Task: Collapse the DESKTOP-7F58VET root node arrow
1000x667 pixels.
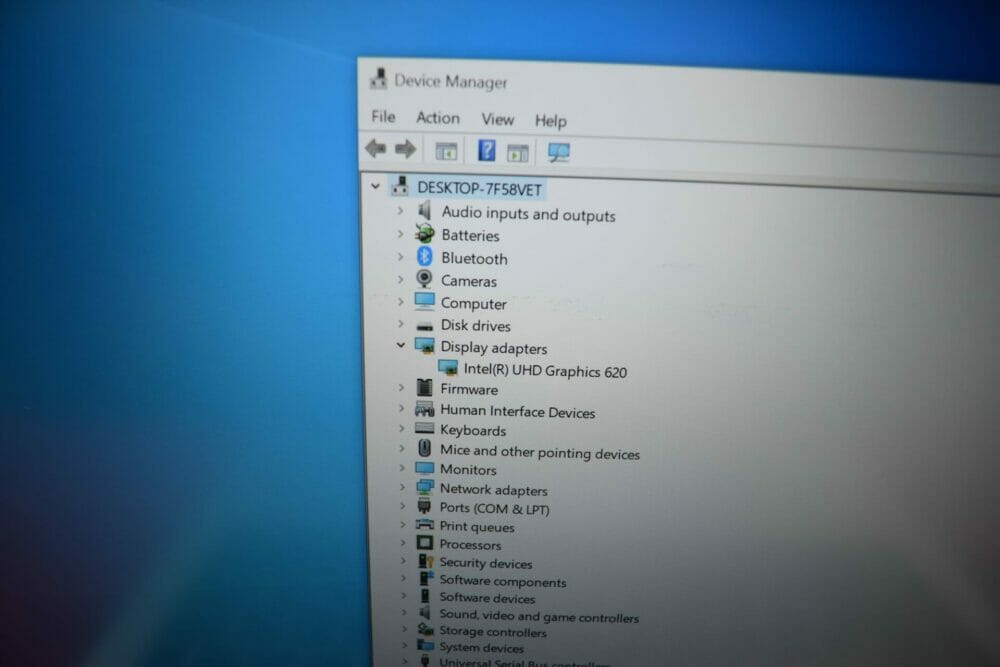Action: [x=376, y=186]
